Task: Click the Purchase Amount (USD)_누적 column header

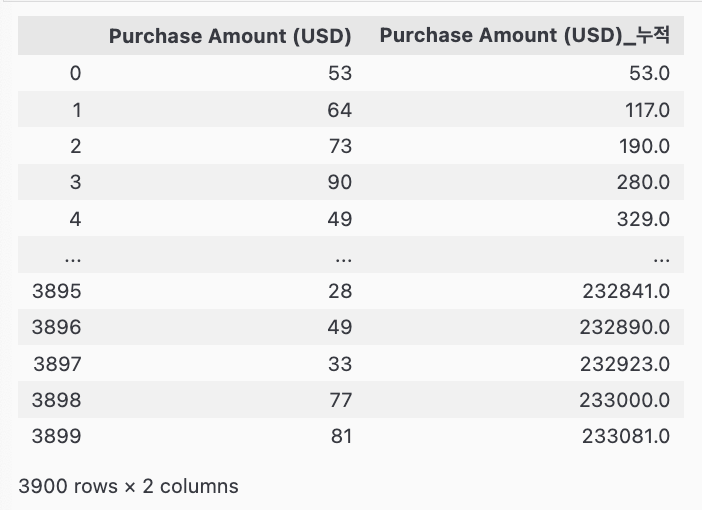Action: (x=524, y=37)
